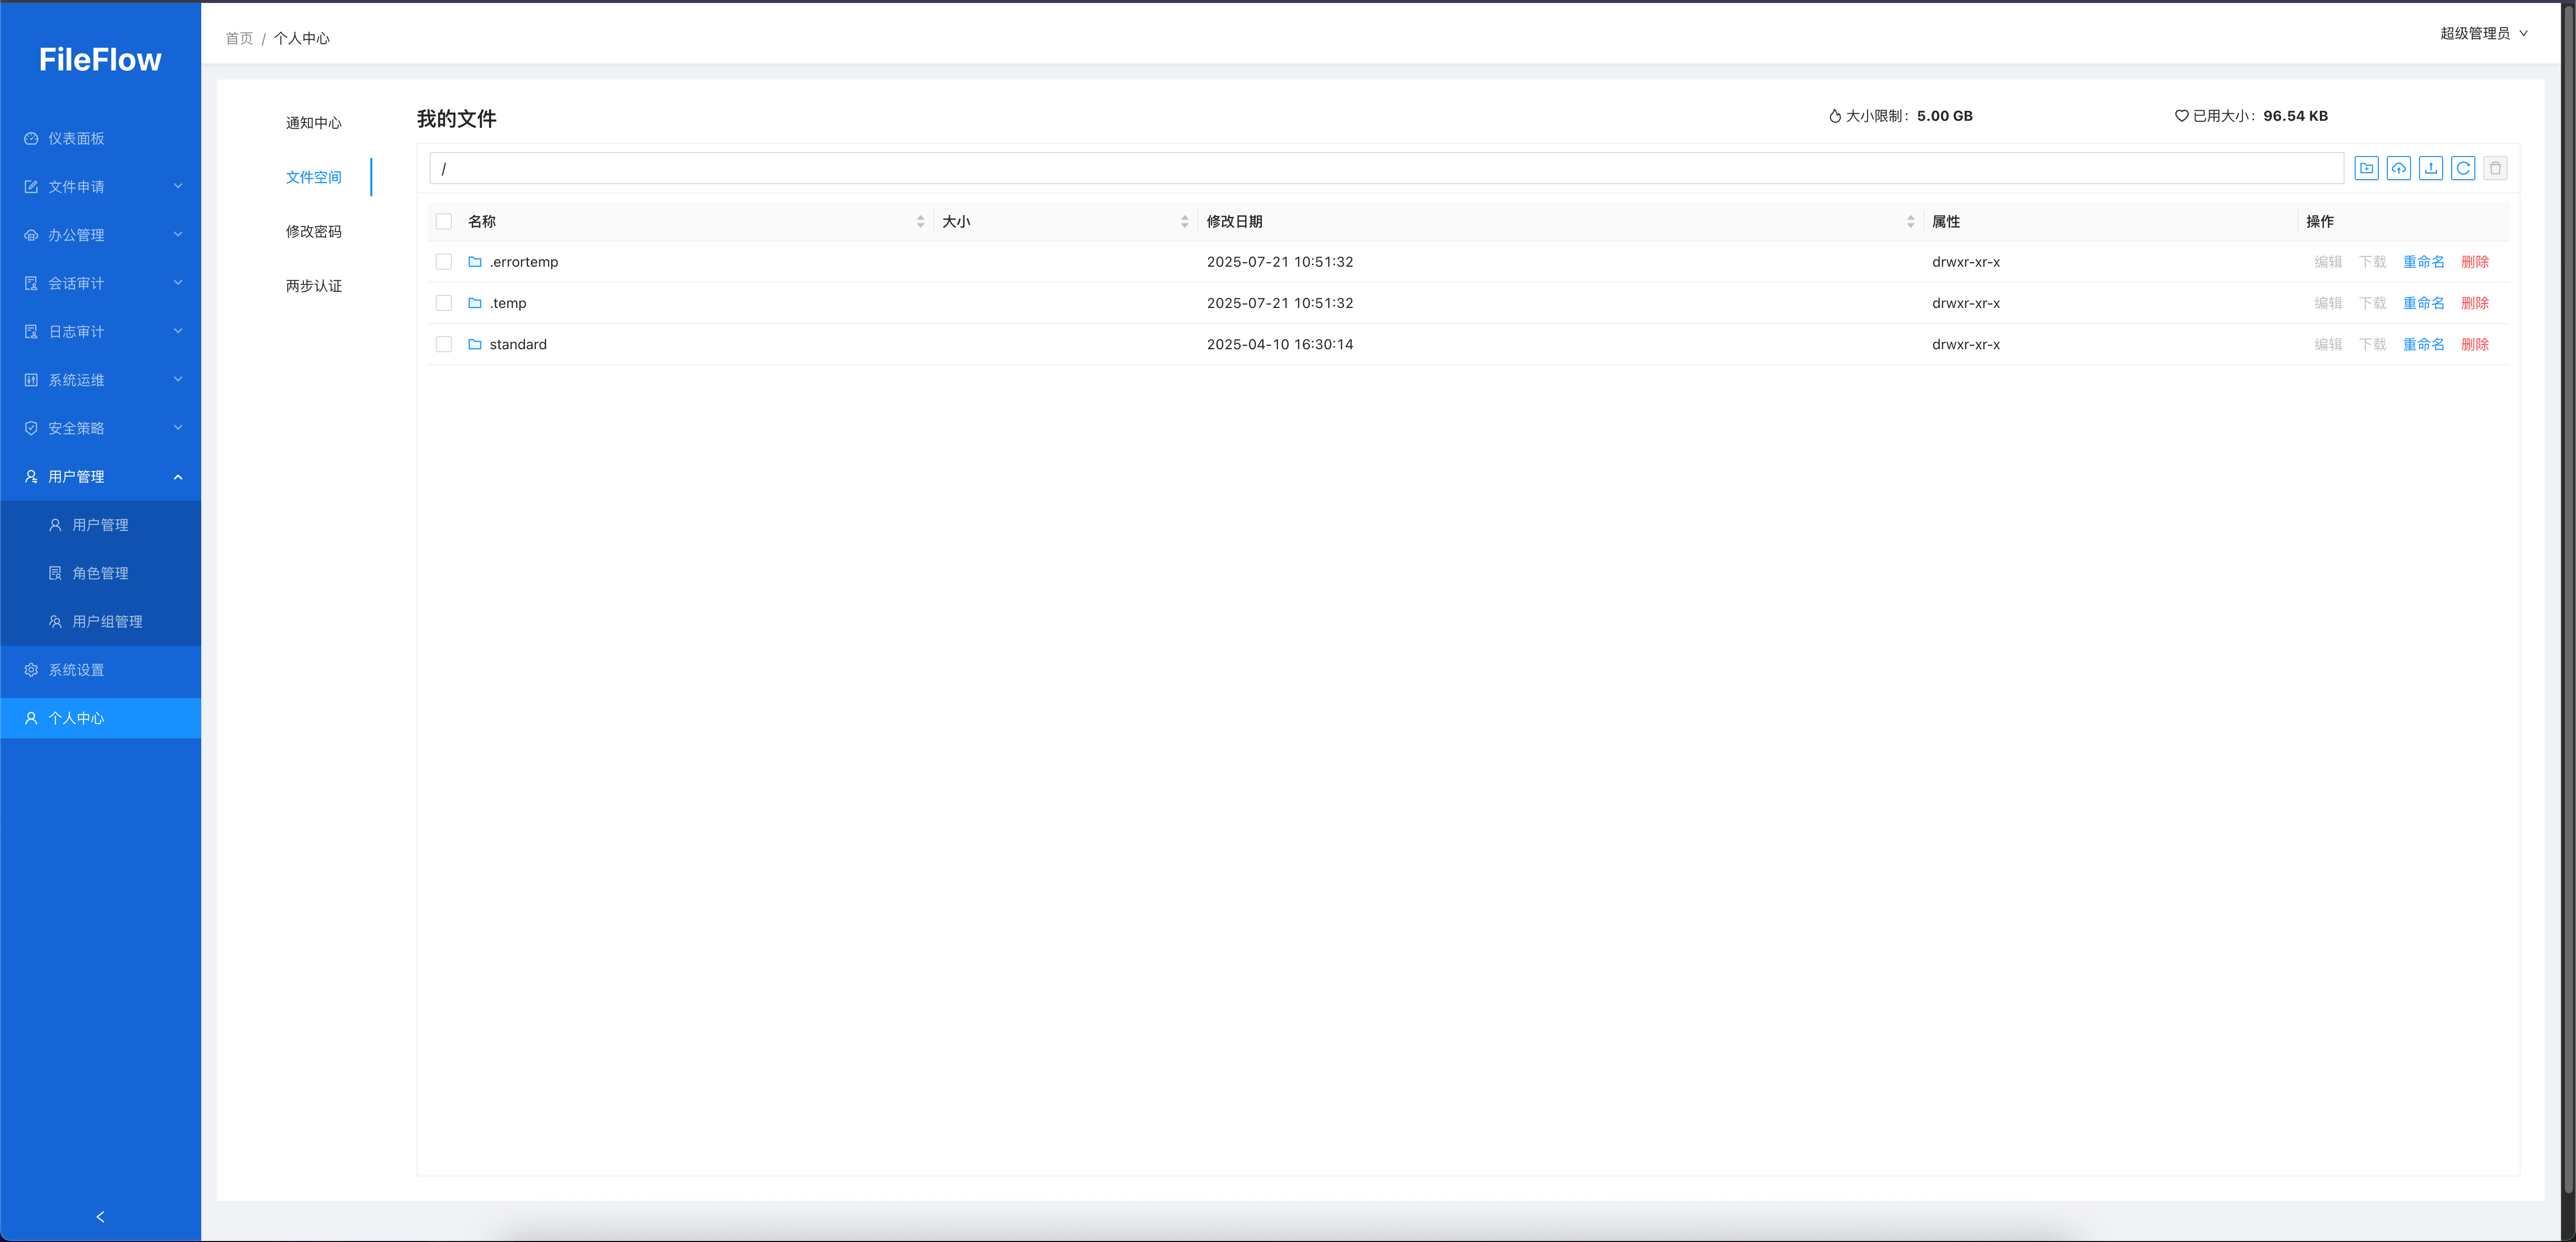The height and width of the screenshot is (1242, 2576).
Task: Click the upload tray arrow icon
Action: tap(2431, 168)
